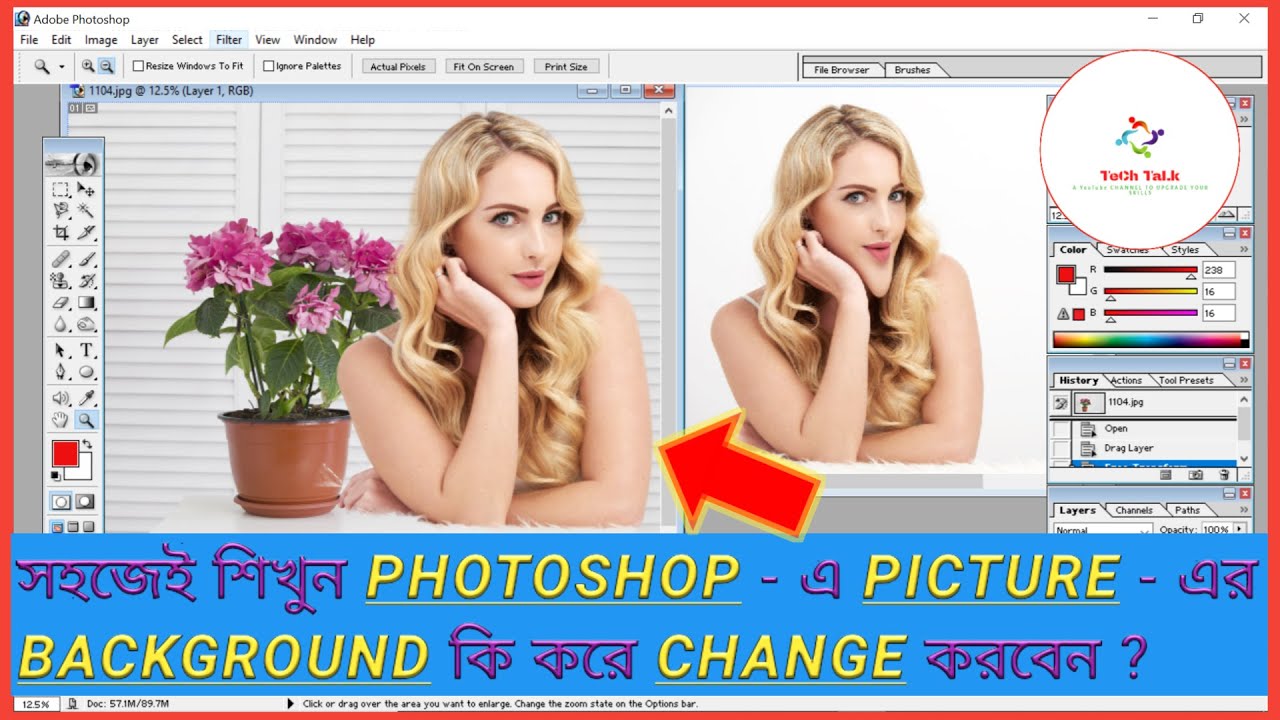This screenshot has height=720, width=1280.
Task: Select the Slice tool
Action: click(x=86, y=232)
